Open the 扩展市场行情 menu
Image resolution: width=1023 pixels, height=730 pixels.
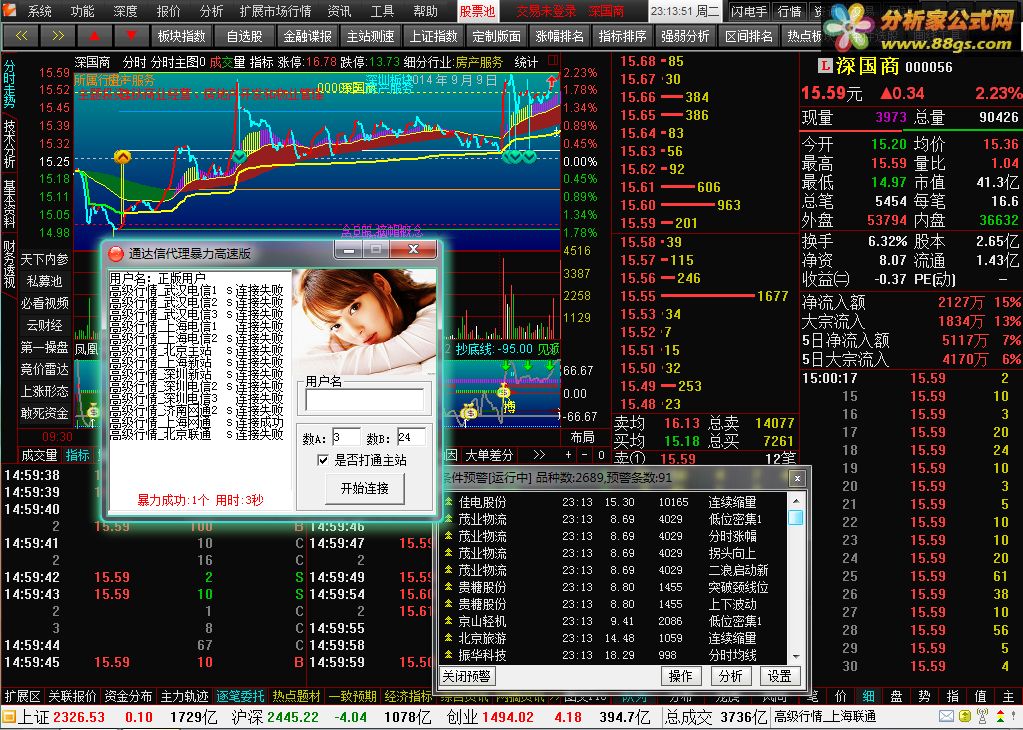click(x=275, y=11)
